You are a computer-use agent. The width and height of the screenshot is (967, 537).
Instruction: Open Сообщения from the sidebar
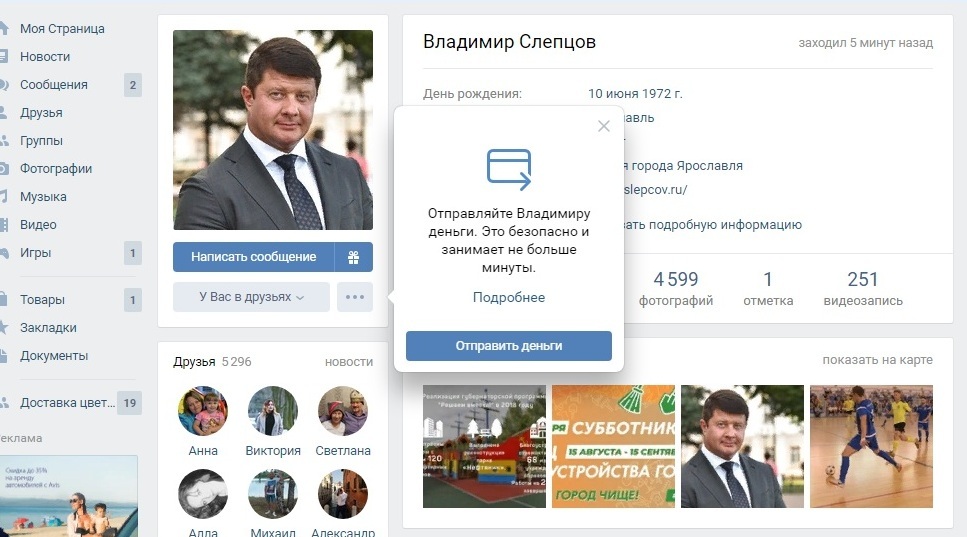tap(54, 84)
